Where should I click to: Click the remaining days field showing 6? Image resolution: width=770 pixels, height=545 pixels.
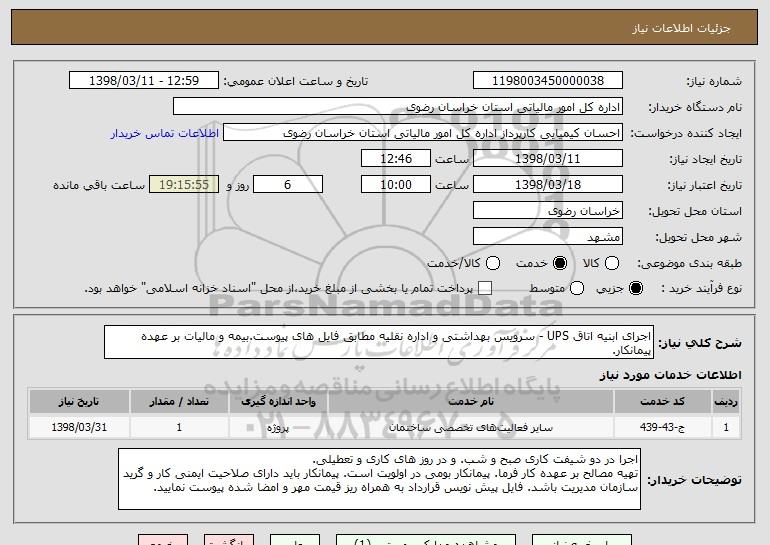coord(288,185)
